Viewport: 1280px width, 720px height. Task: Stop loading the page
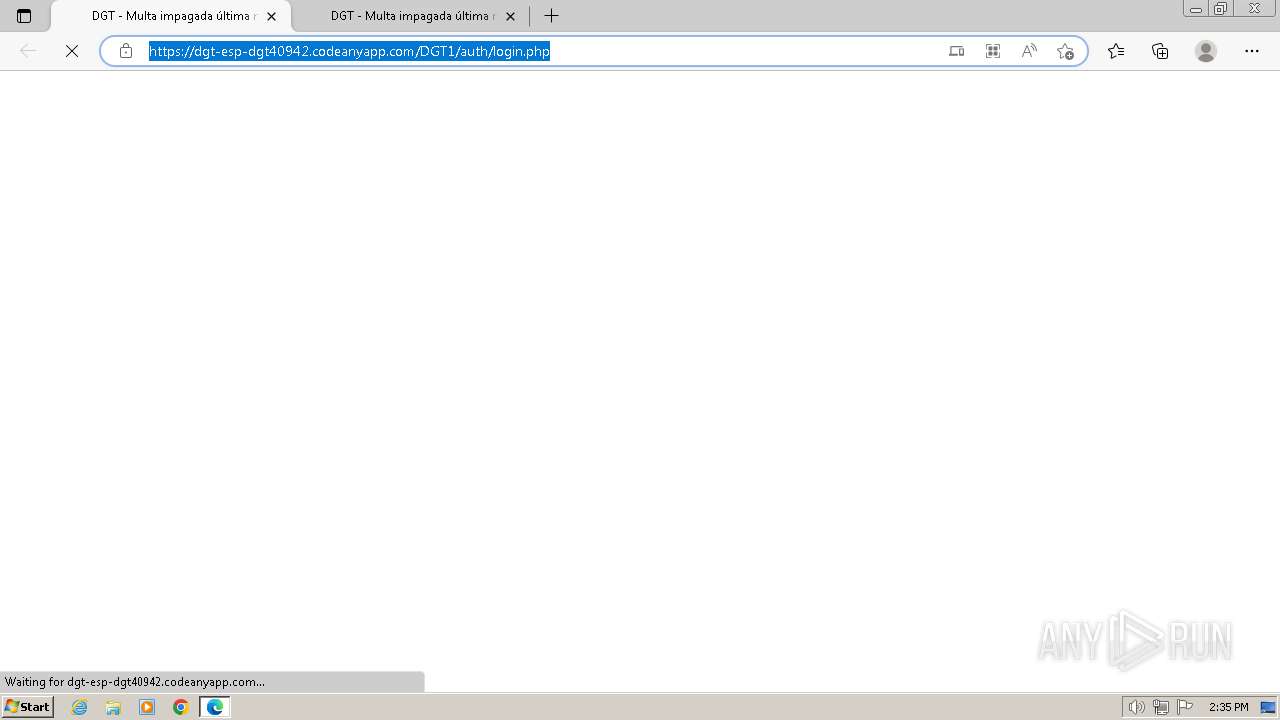pos(72,51)
